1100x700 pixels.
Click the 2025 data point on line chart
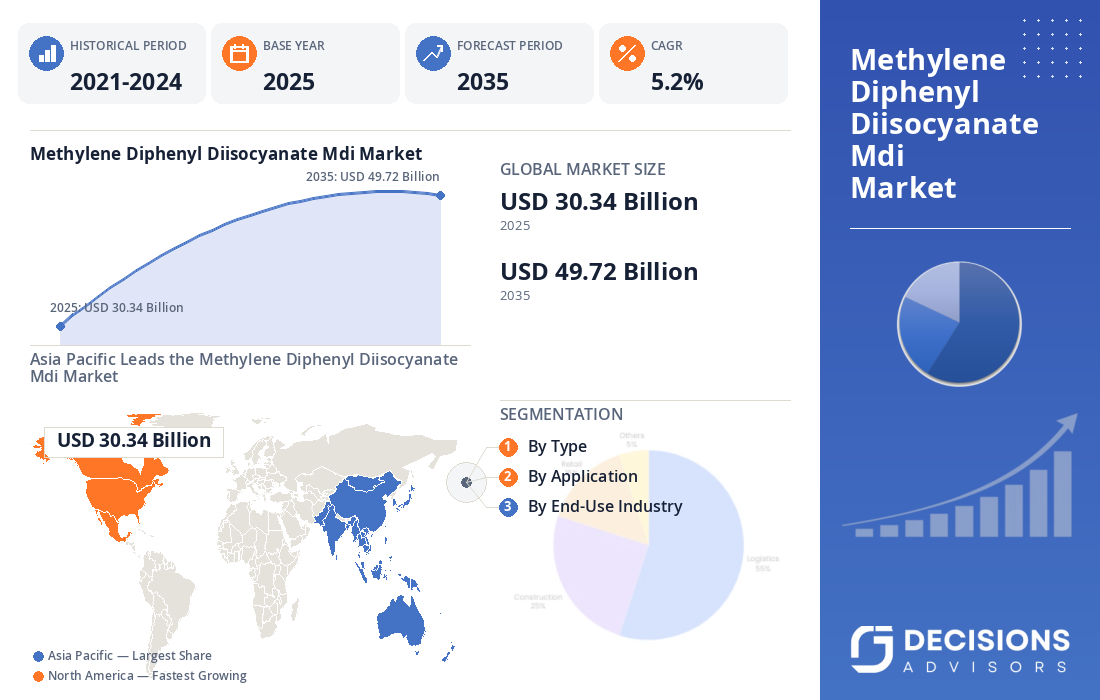pos(60,326)
